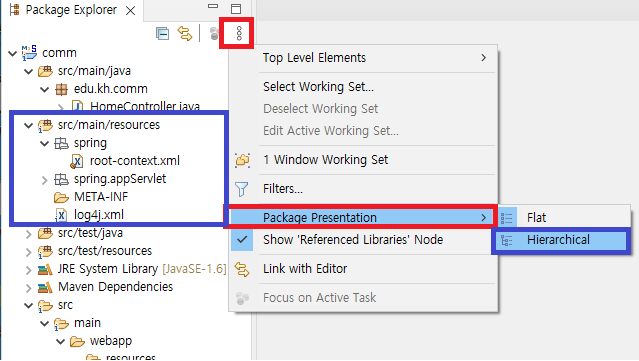Click the Focus on Active Task toolbar icon
Screen dimensions: 639x361
[214, 33]
